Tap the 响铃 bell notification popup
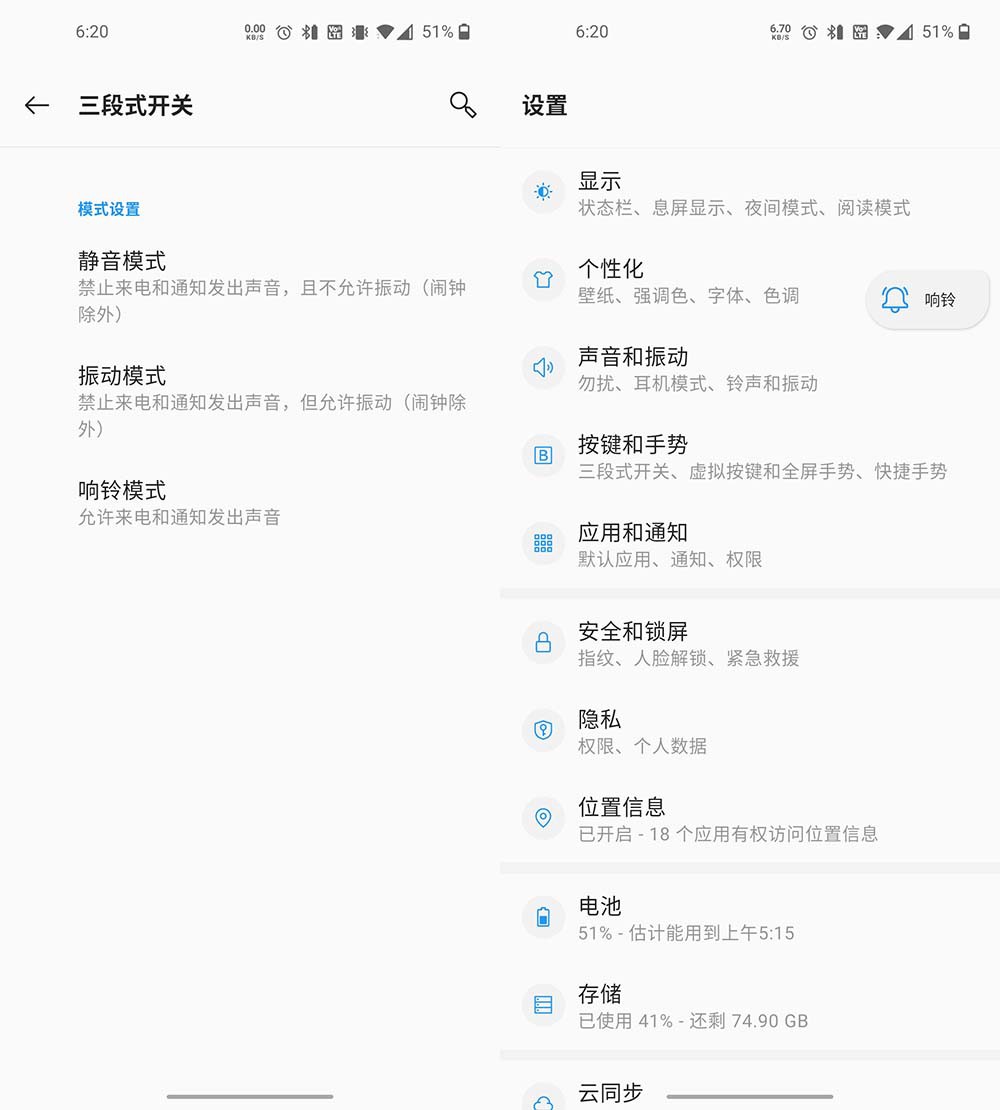 [x=927, y=299]
